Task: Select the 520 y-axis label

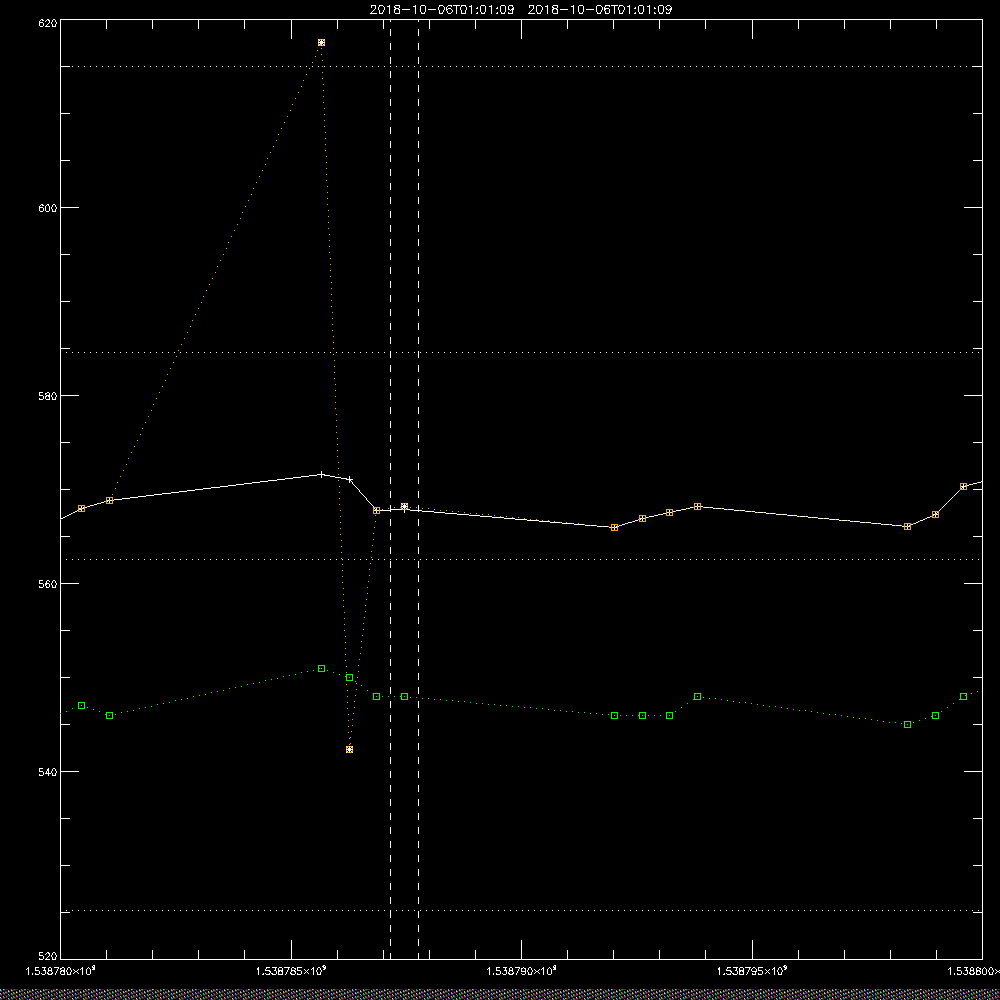Action: (x=48, y=955)
